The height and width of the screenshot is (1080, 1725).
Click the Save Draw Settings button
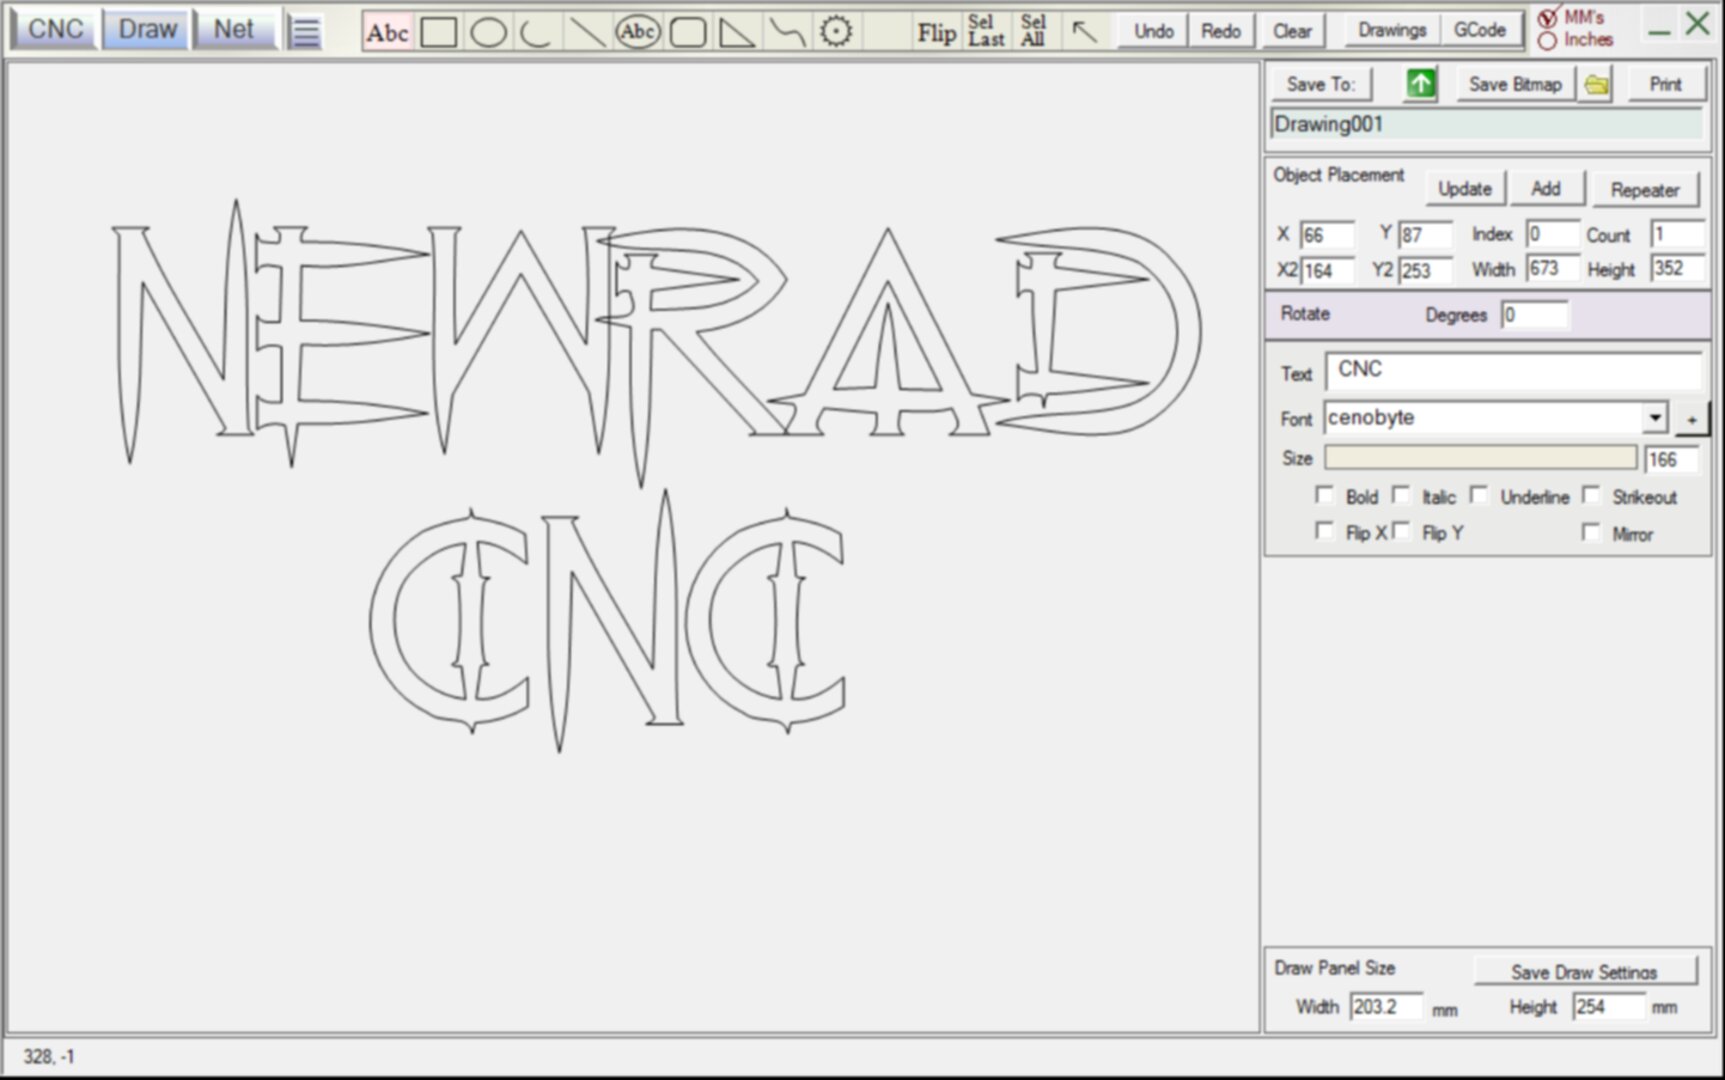(x=1584, y=971)
